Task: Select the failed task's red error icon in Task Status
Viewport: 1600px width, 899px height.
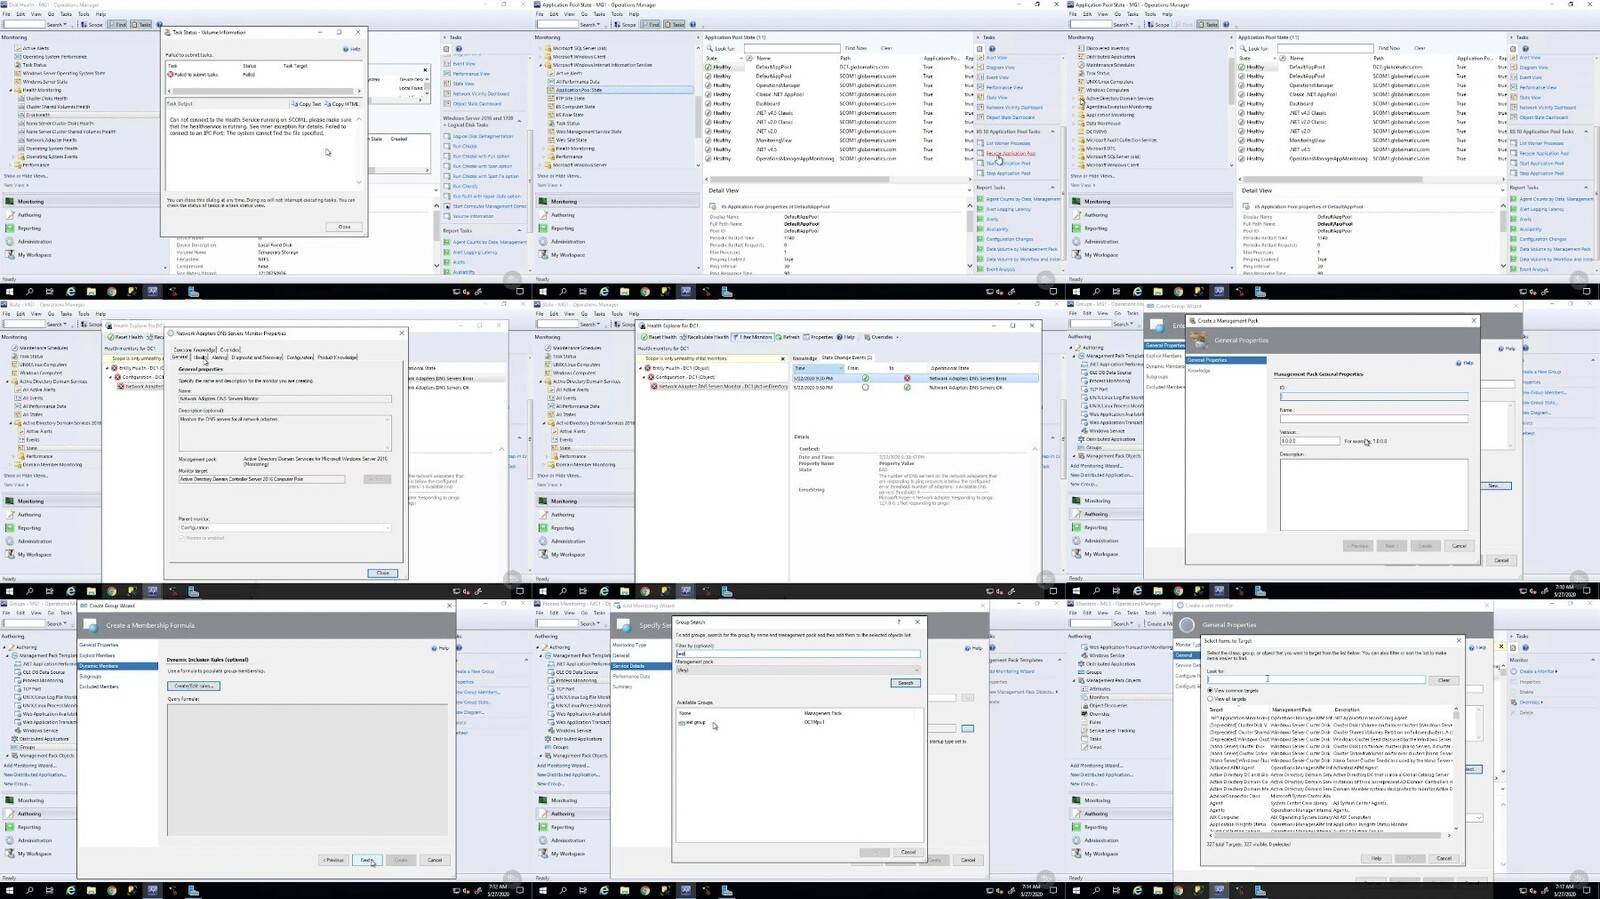Action: pos(170,74)
